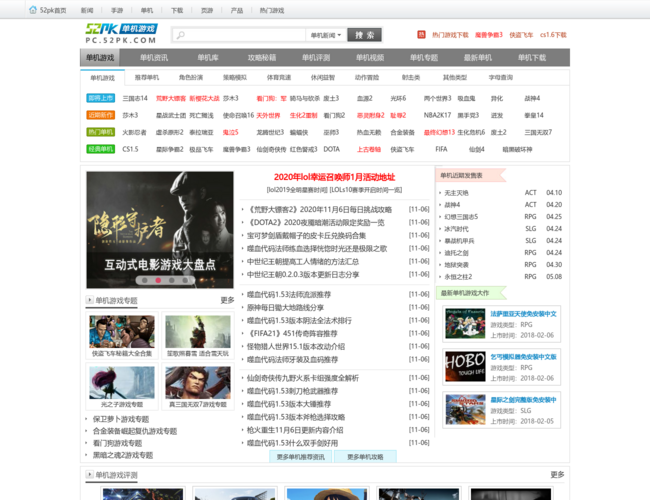The image size is (650, 500).
Task: Switch to the 动作冒险 sub-tab
Action: [x=367, y=78]
